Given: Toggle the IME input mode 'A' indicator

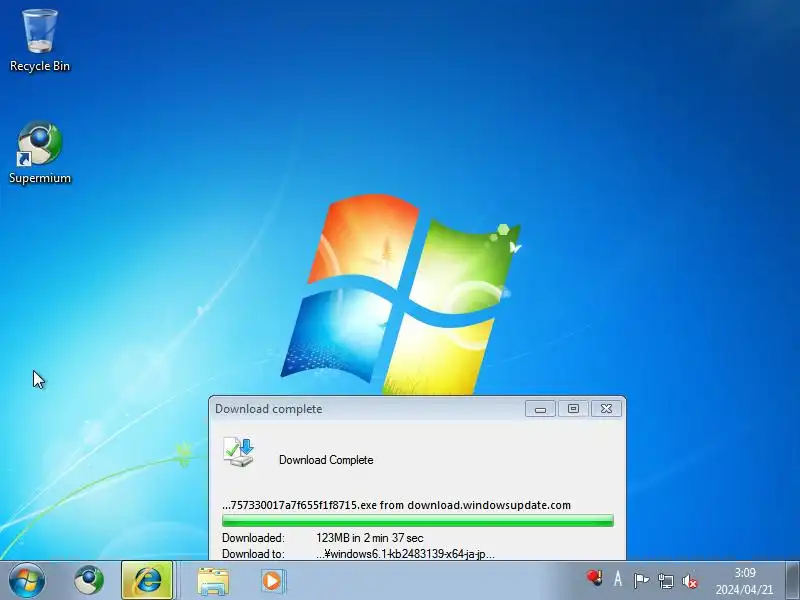Looking at the screenshot, I should pos(618,579).
